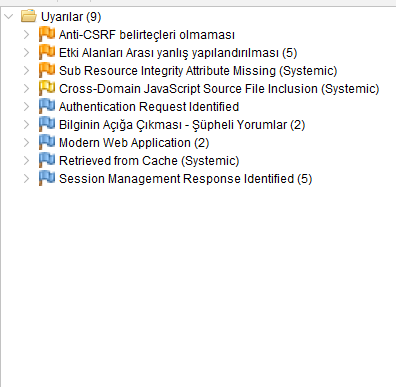Image resolution: width=396 pixels, height=387 pixels.
Task: Select Cross-Domain JavaScript Source File Inclusion alert
Action: point(219,89)
